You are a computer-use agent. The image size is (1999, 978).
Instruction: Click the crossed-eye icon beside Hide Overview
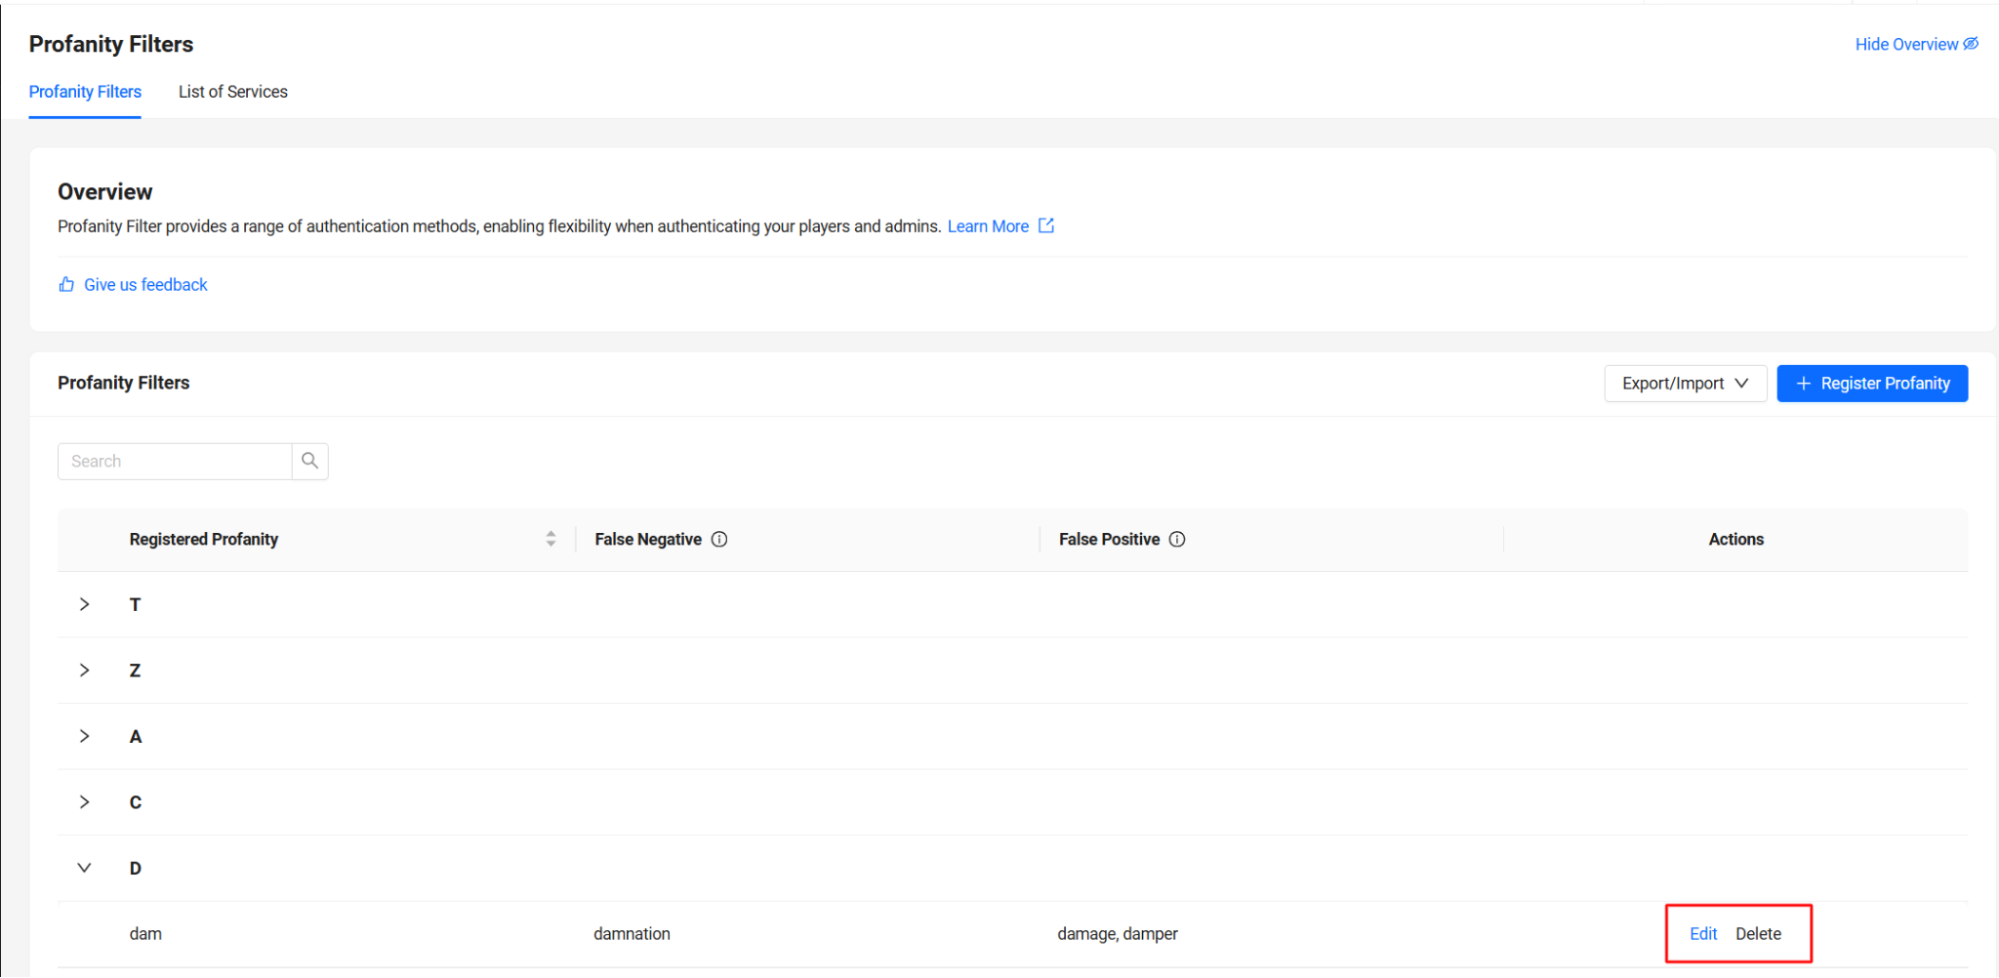(x=1970, y=44)
